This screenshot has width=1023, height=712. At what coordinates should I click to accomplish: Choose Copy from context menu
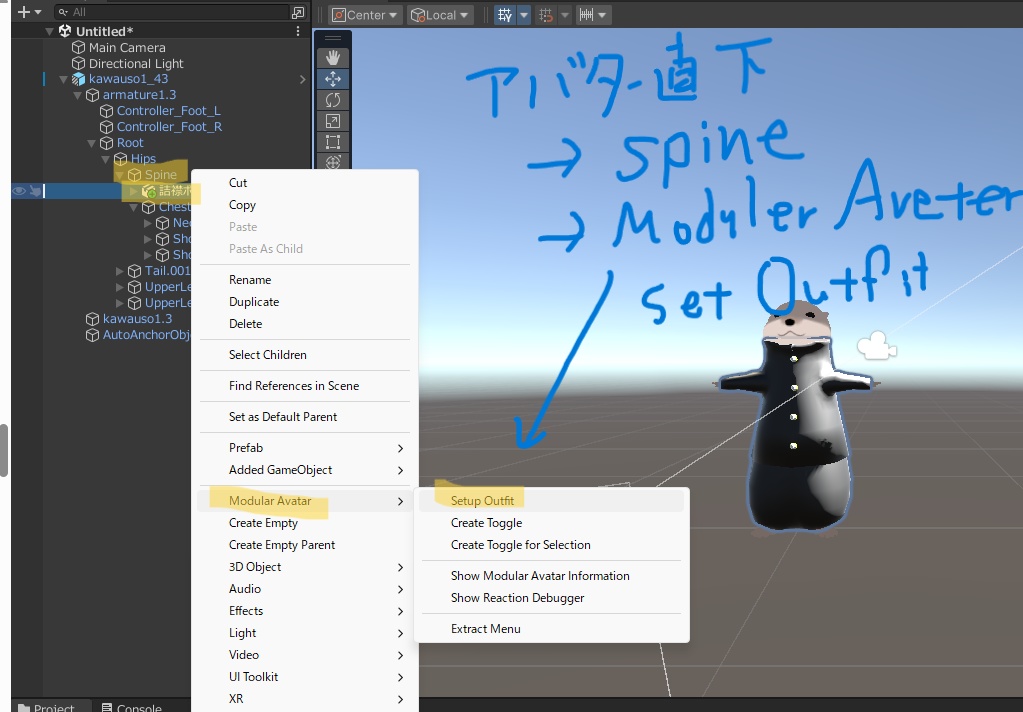[x=242, y=205]
